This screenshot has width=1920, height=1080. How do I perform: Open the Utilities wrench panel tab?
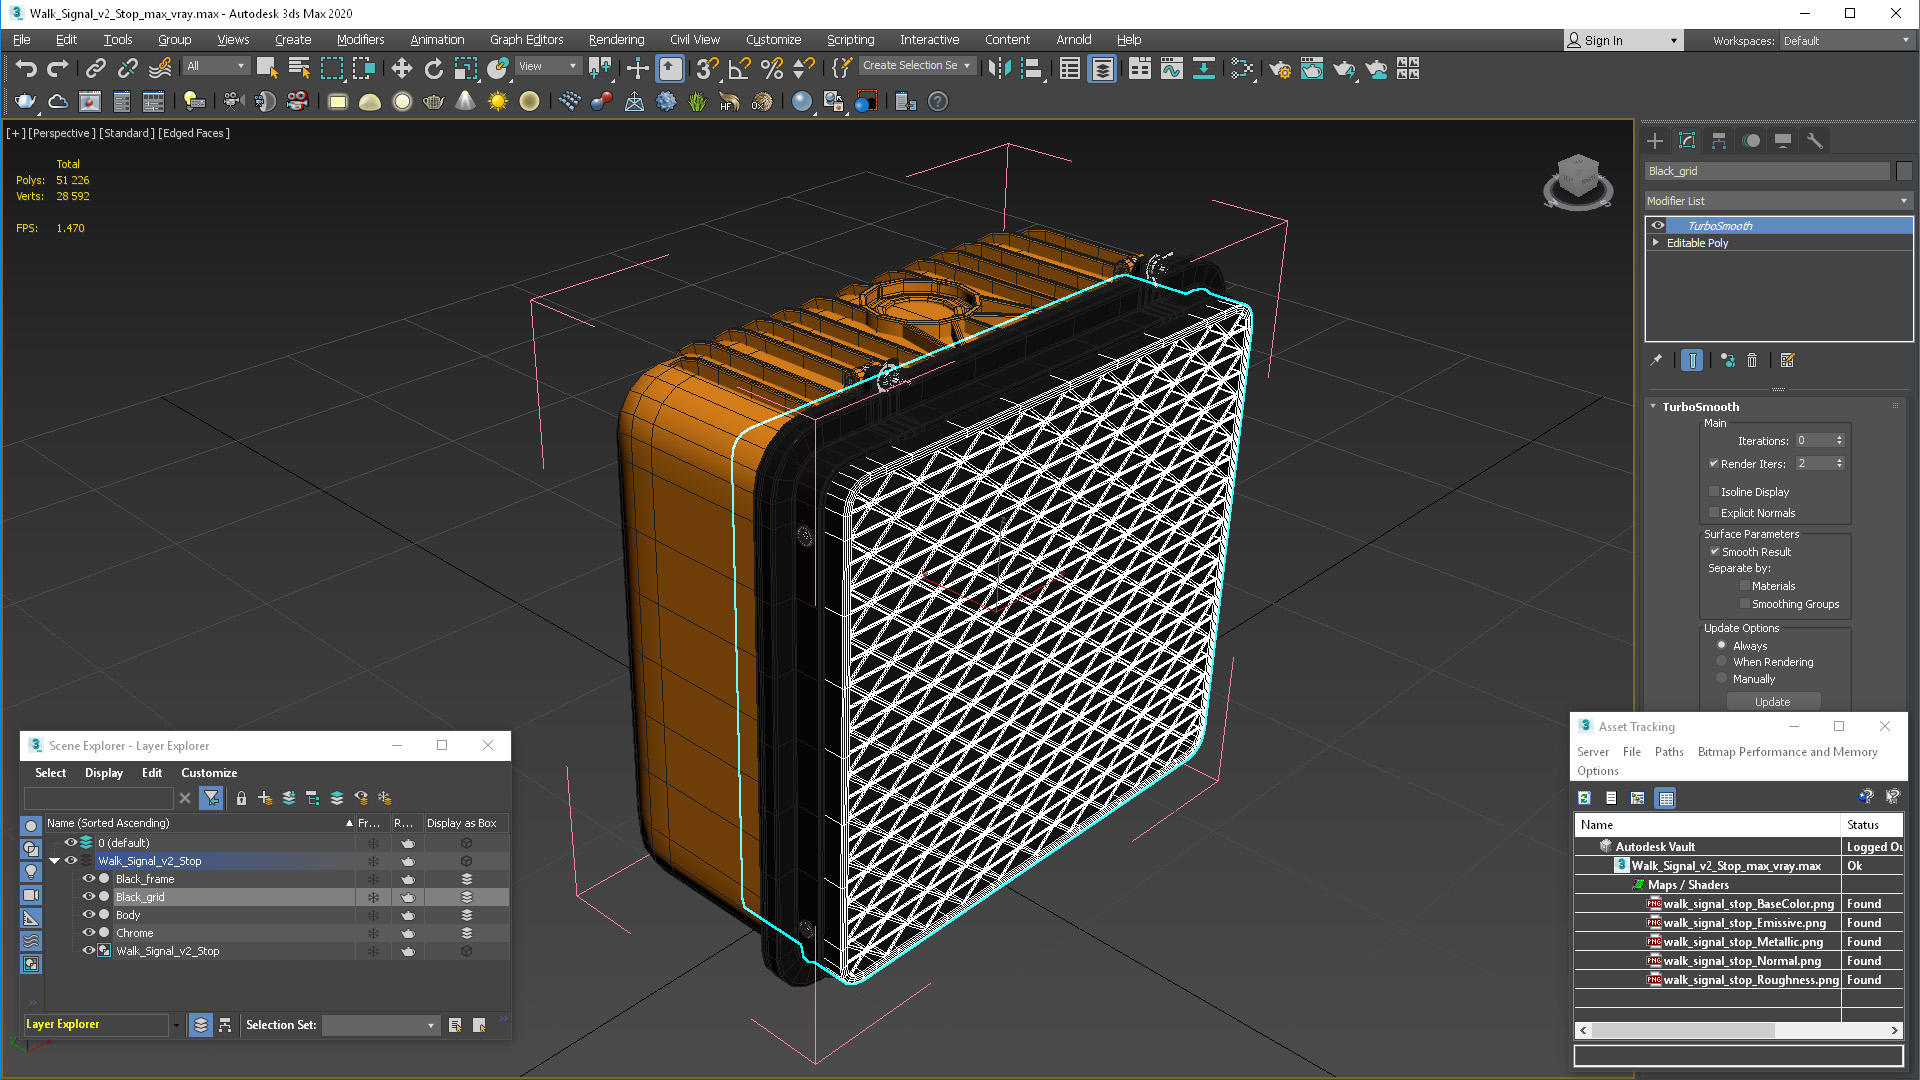(1815, 141)
